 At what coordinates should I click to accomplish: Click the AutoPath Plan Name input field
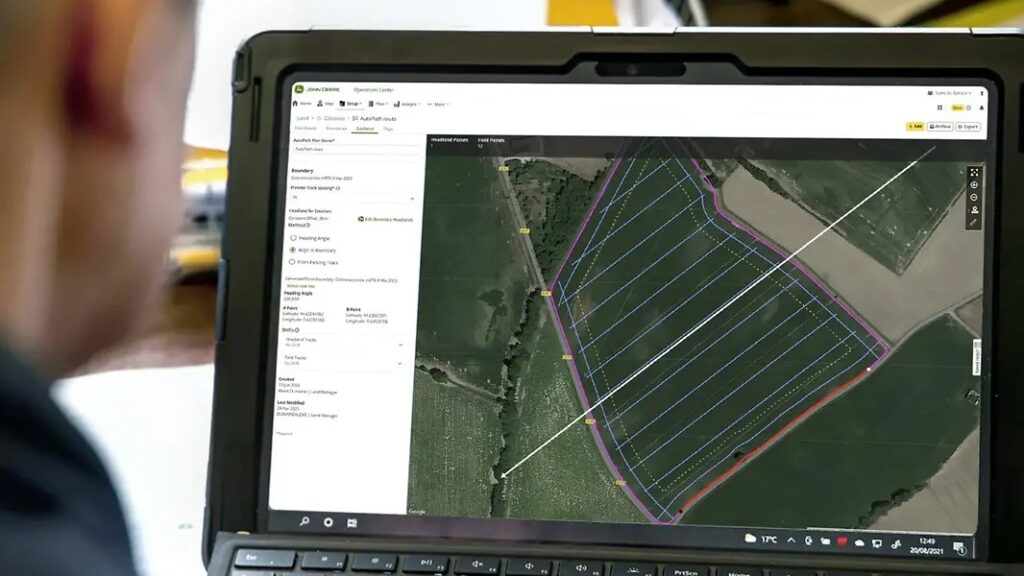354,149
